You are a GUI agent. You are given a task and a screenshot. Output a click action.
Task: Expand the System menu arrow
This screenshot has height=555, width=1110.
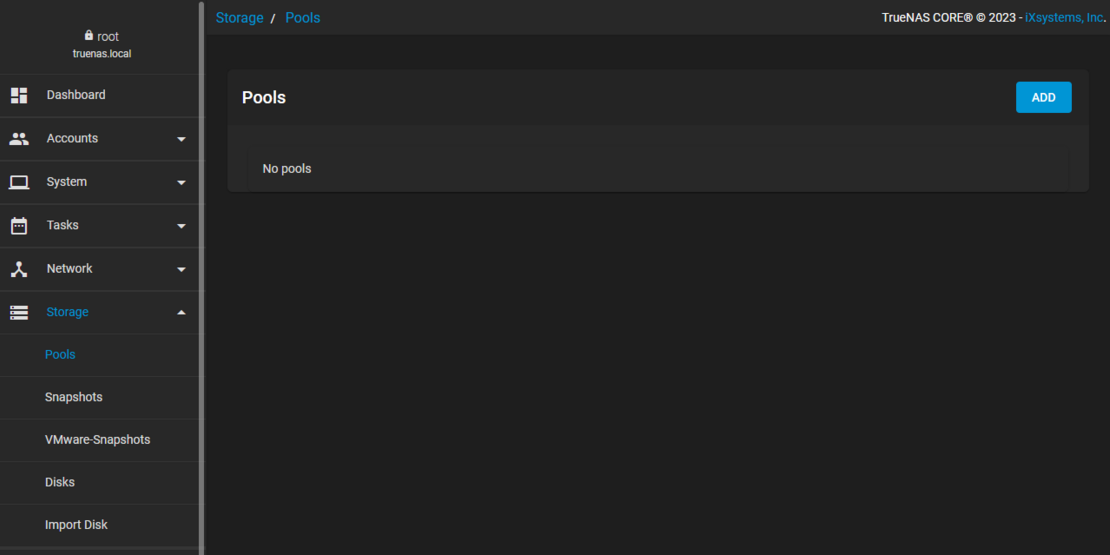tap(181, 182)
